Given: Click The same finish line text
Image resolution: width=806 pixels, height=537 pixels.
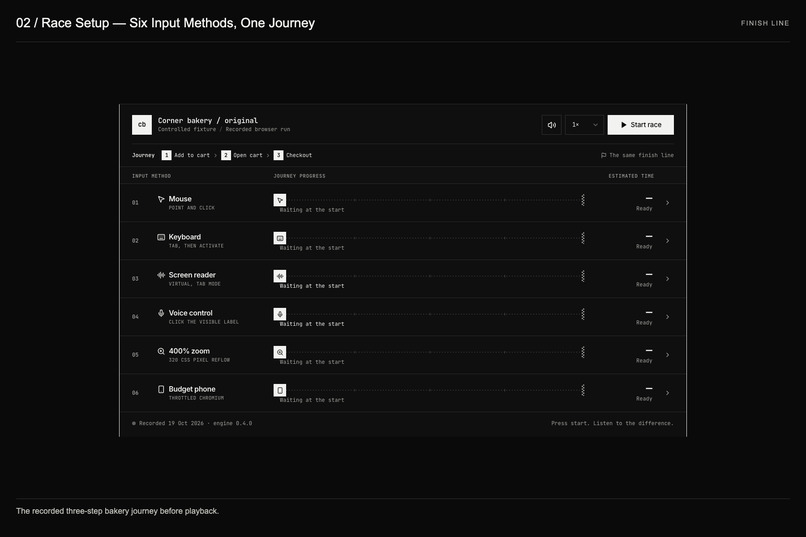Looking at the screenshot, I should [x=641, y=155].
